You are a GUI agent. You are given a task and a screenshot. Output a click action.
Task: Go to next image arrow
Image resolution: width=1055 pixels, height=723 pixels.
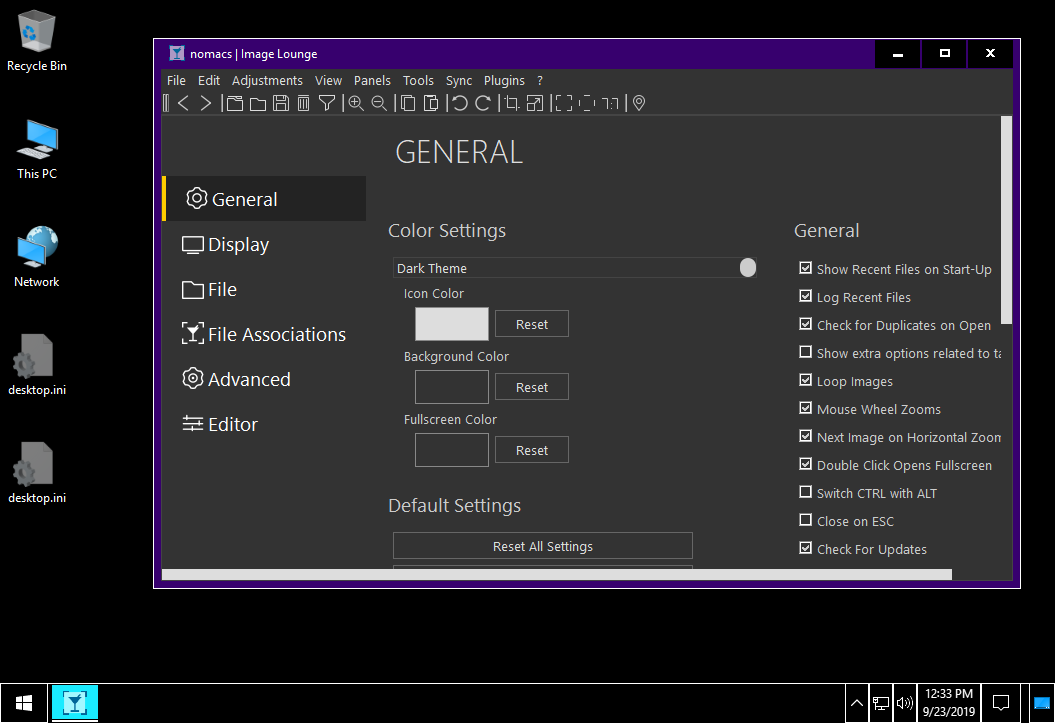point(206,103)
